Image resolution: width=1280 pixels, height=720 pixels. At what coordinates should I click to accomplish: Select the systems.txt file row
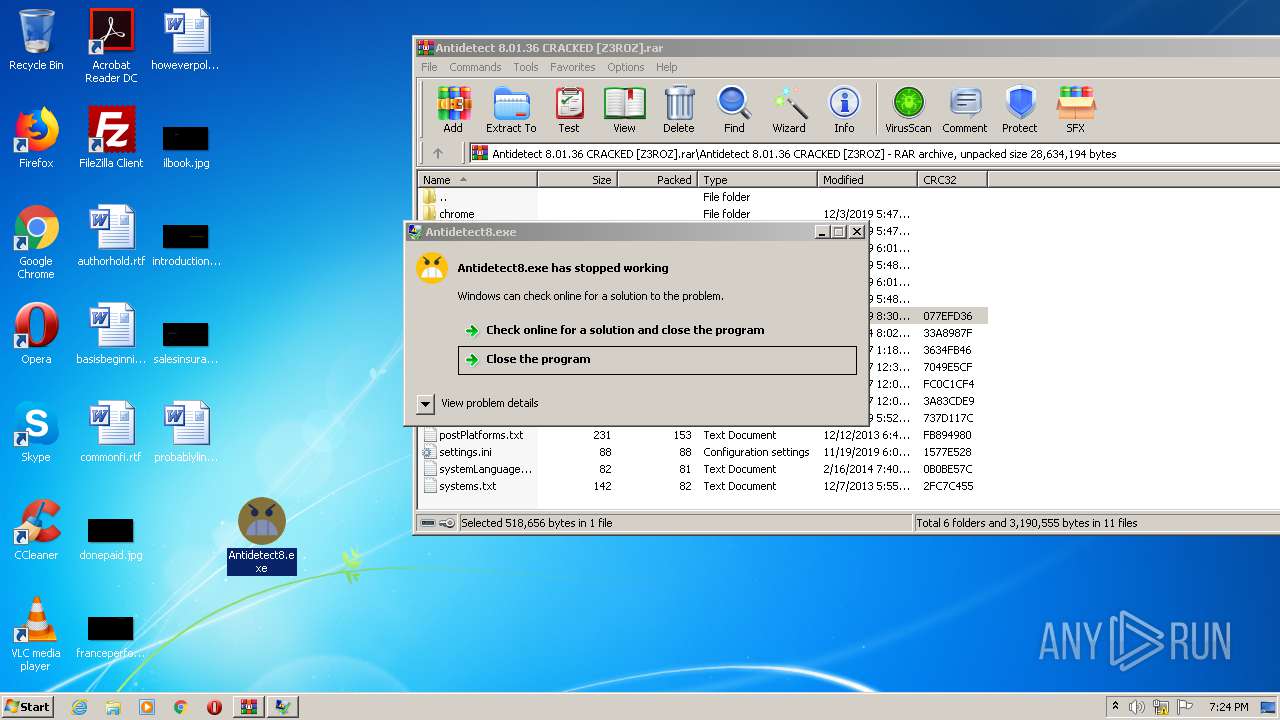click(702, 486)
